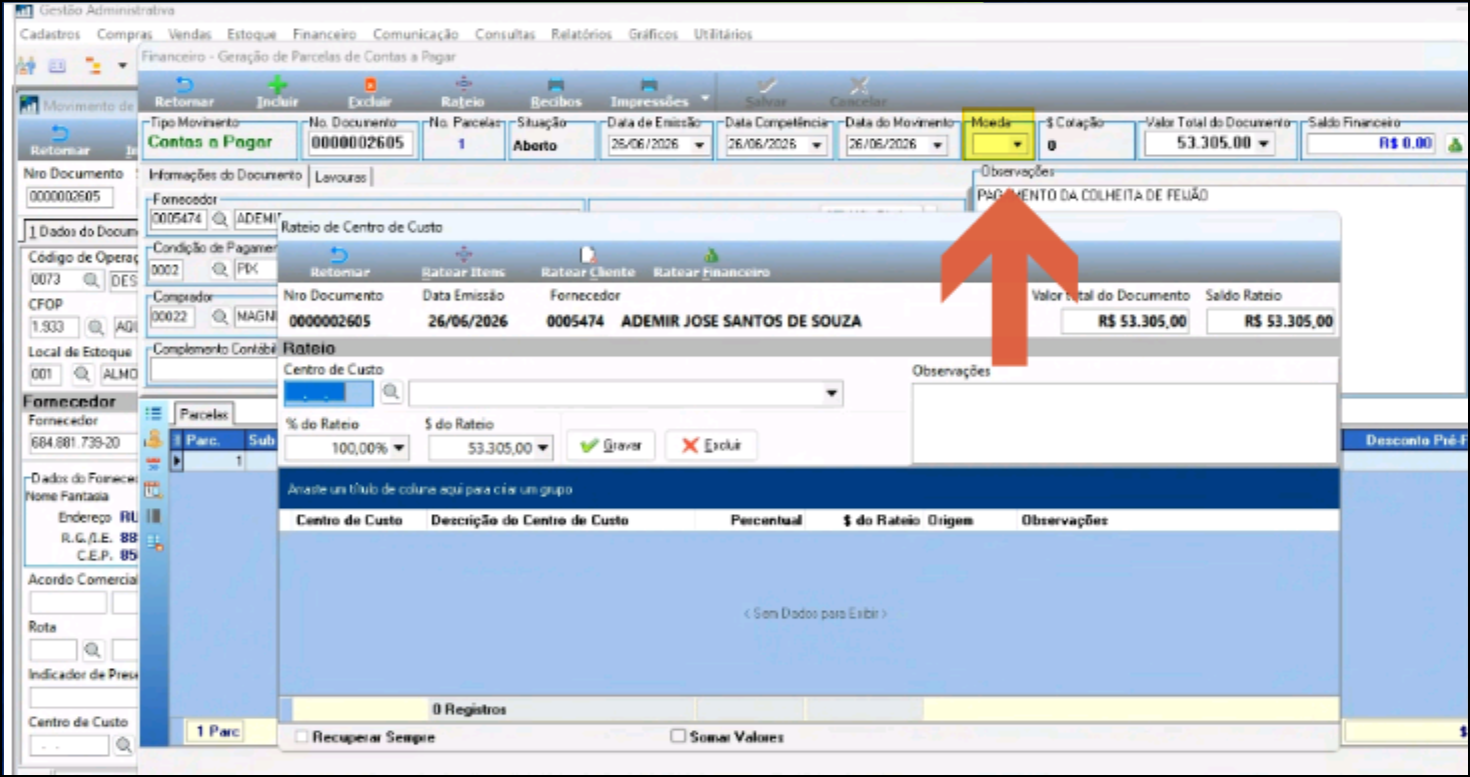Open the Relatórios menu
The image size is (1470, 777).
(581, 34)
